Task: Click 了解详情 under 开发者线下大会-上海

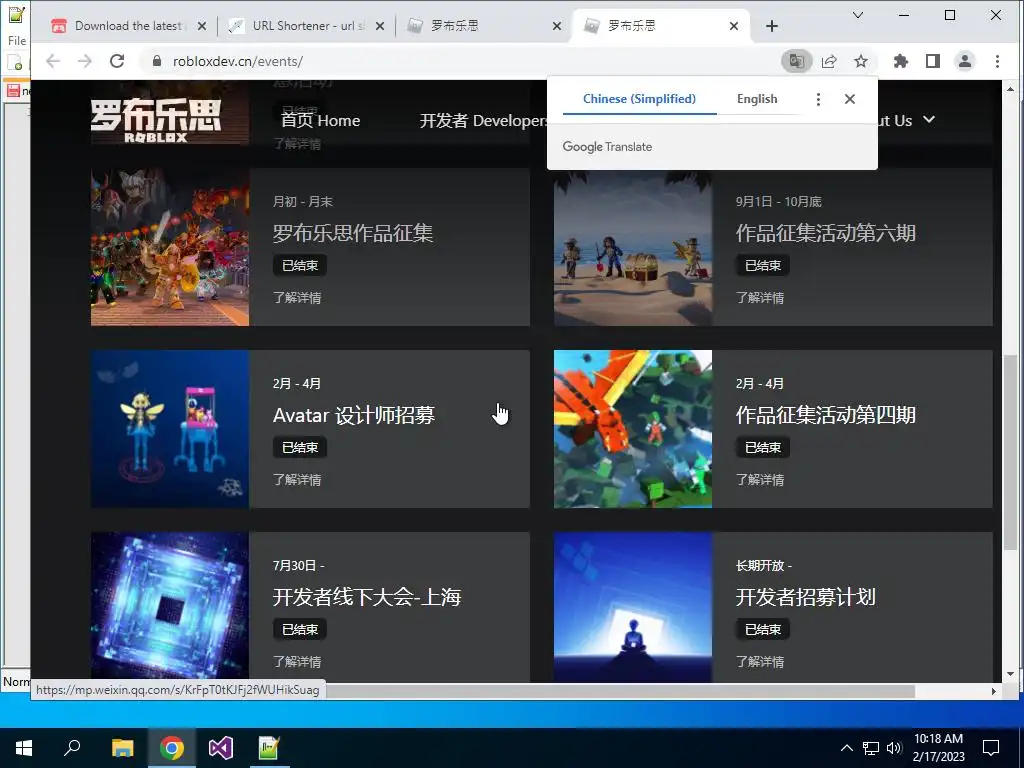Action: pos(297,662)
